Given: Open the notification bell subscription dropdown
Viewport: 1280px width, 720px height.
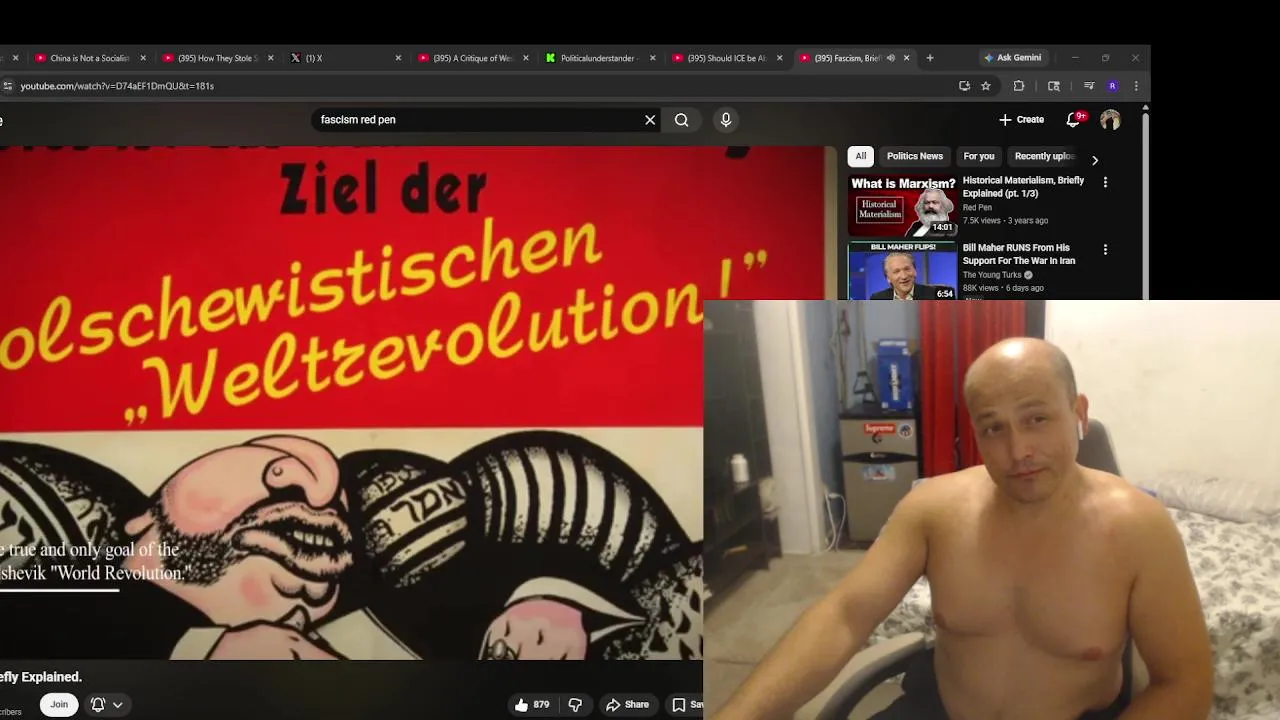Looking at the screenshot, I should point(106,704).
